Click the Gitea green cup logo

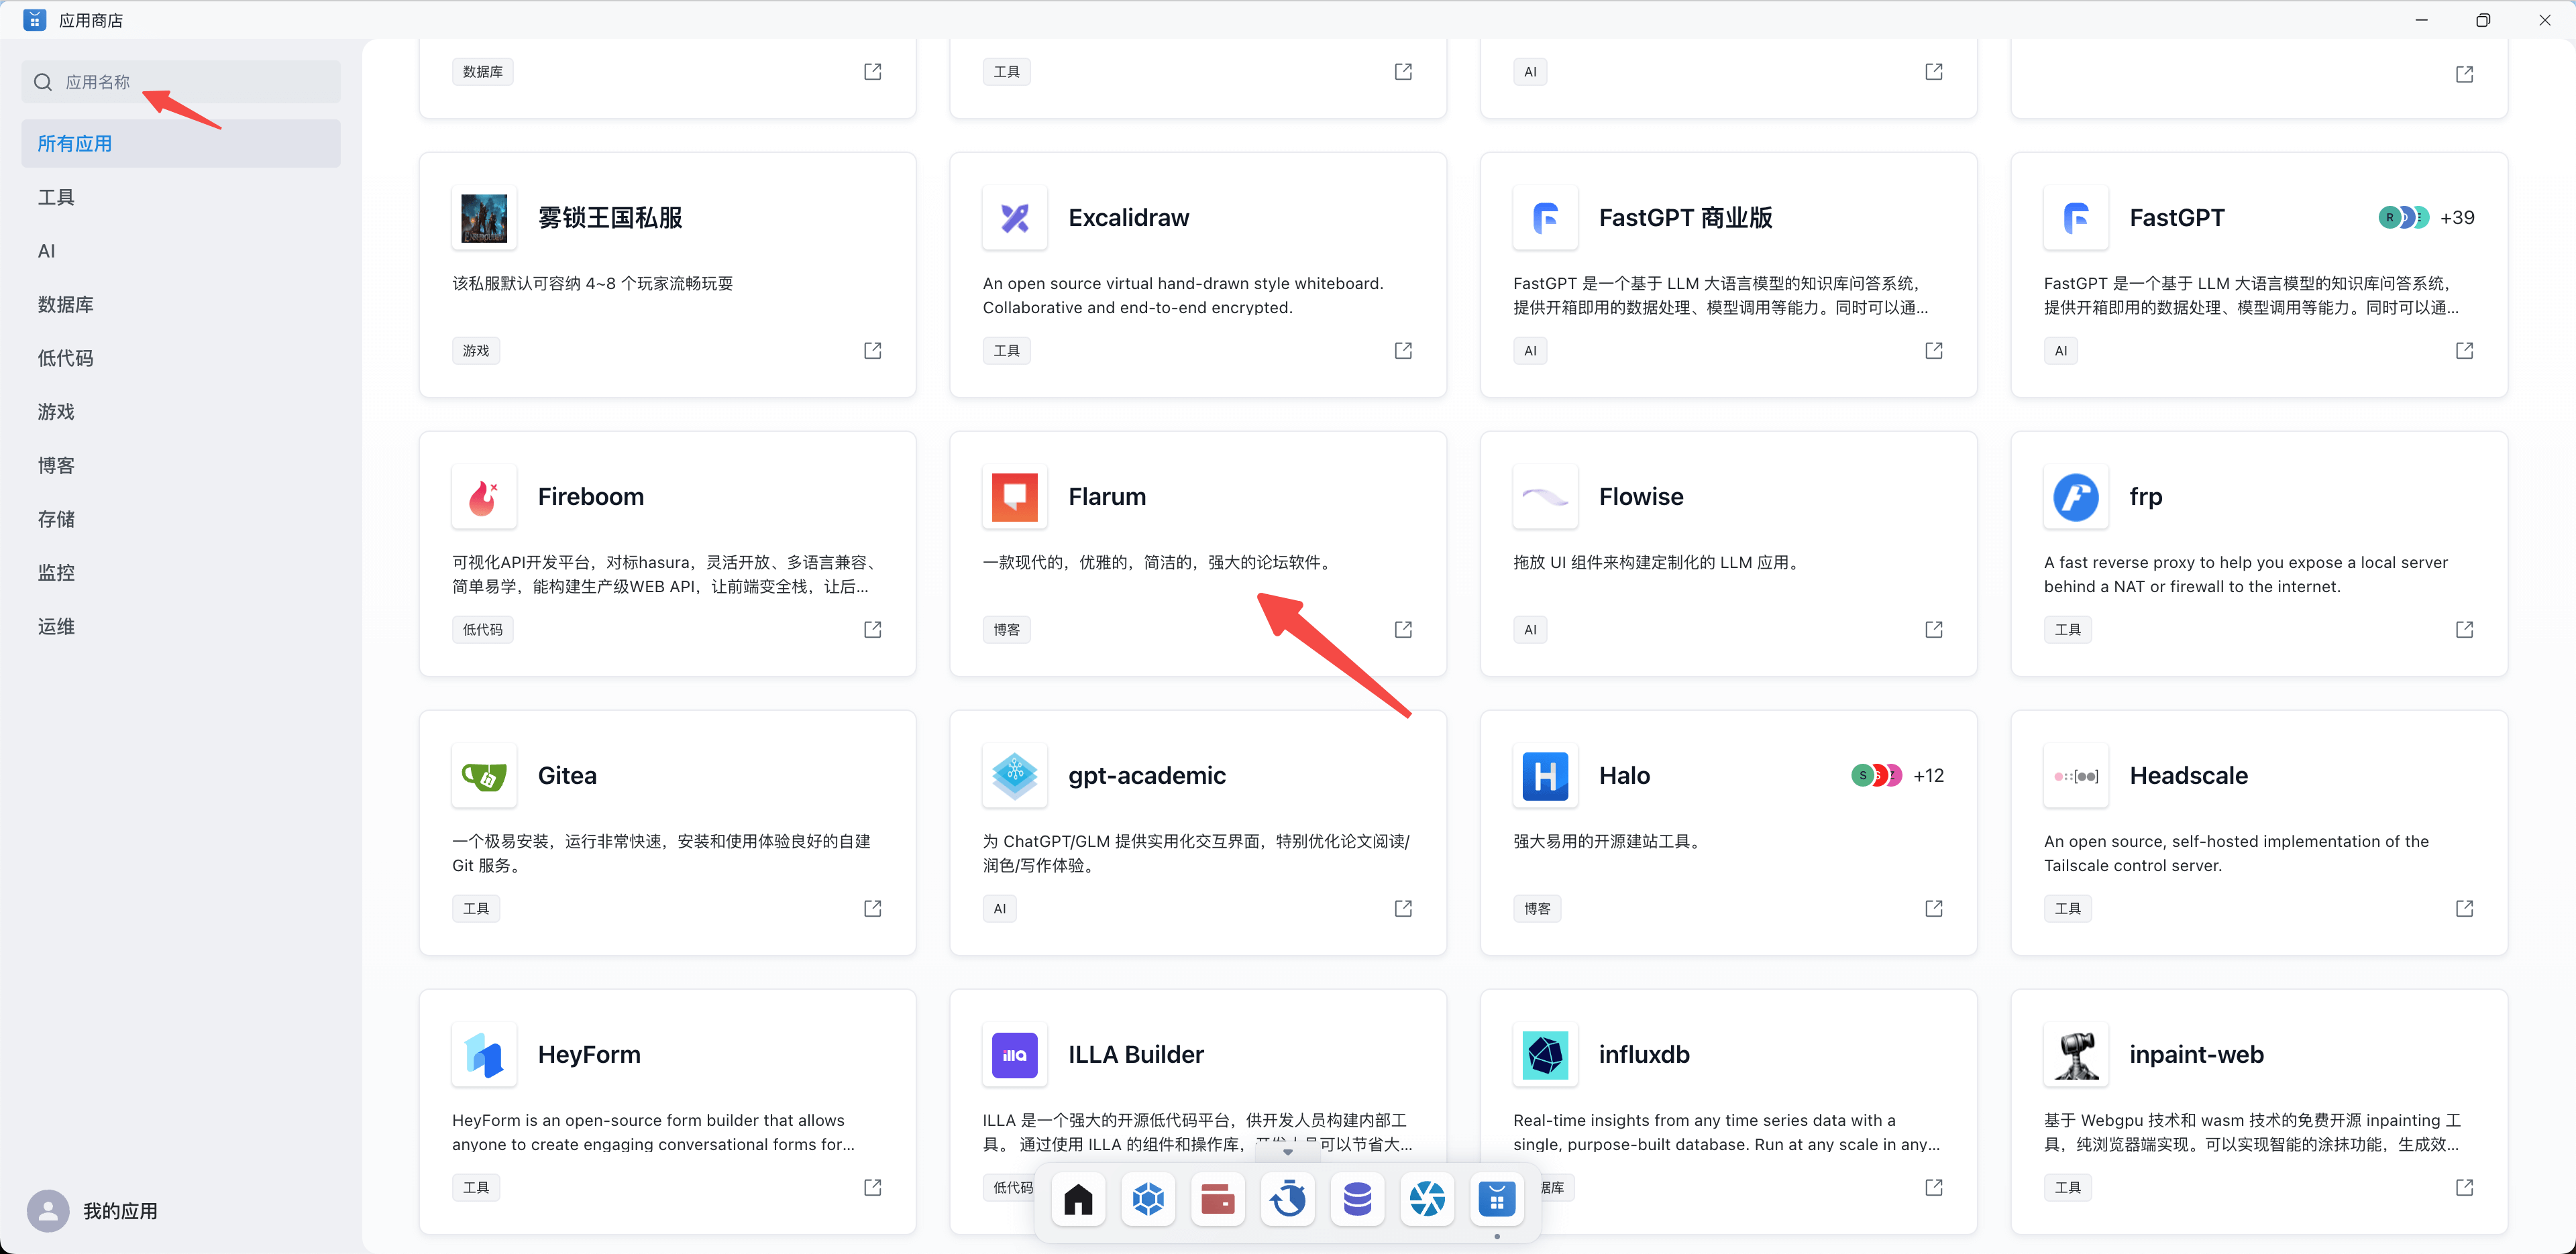point(484,776)
